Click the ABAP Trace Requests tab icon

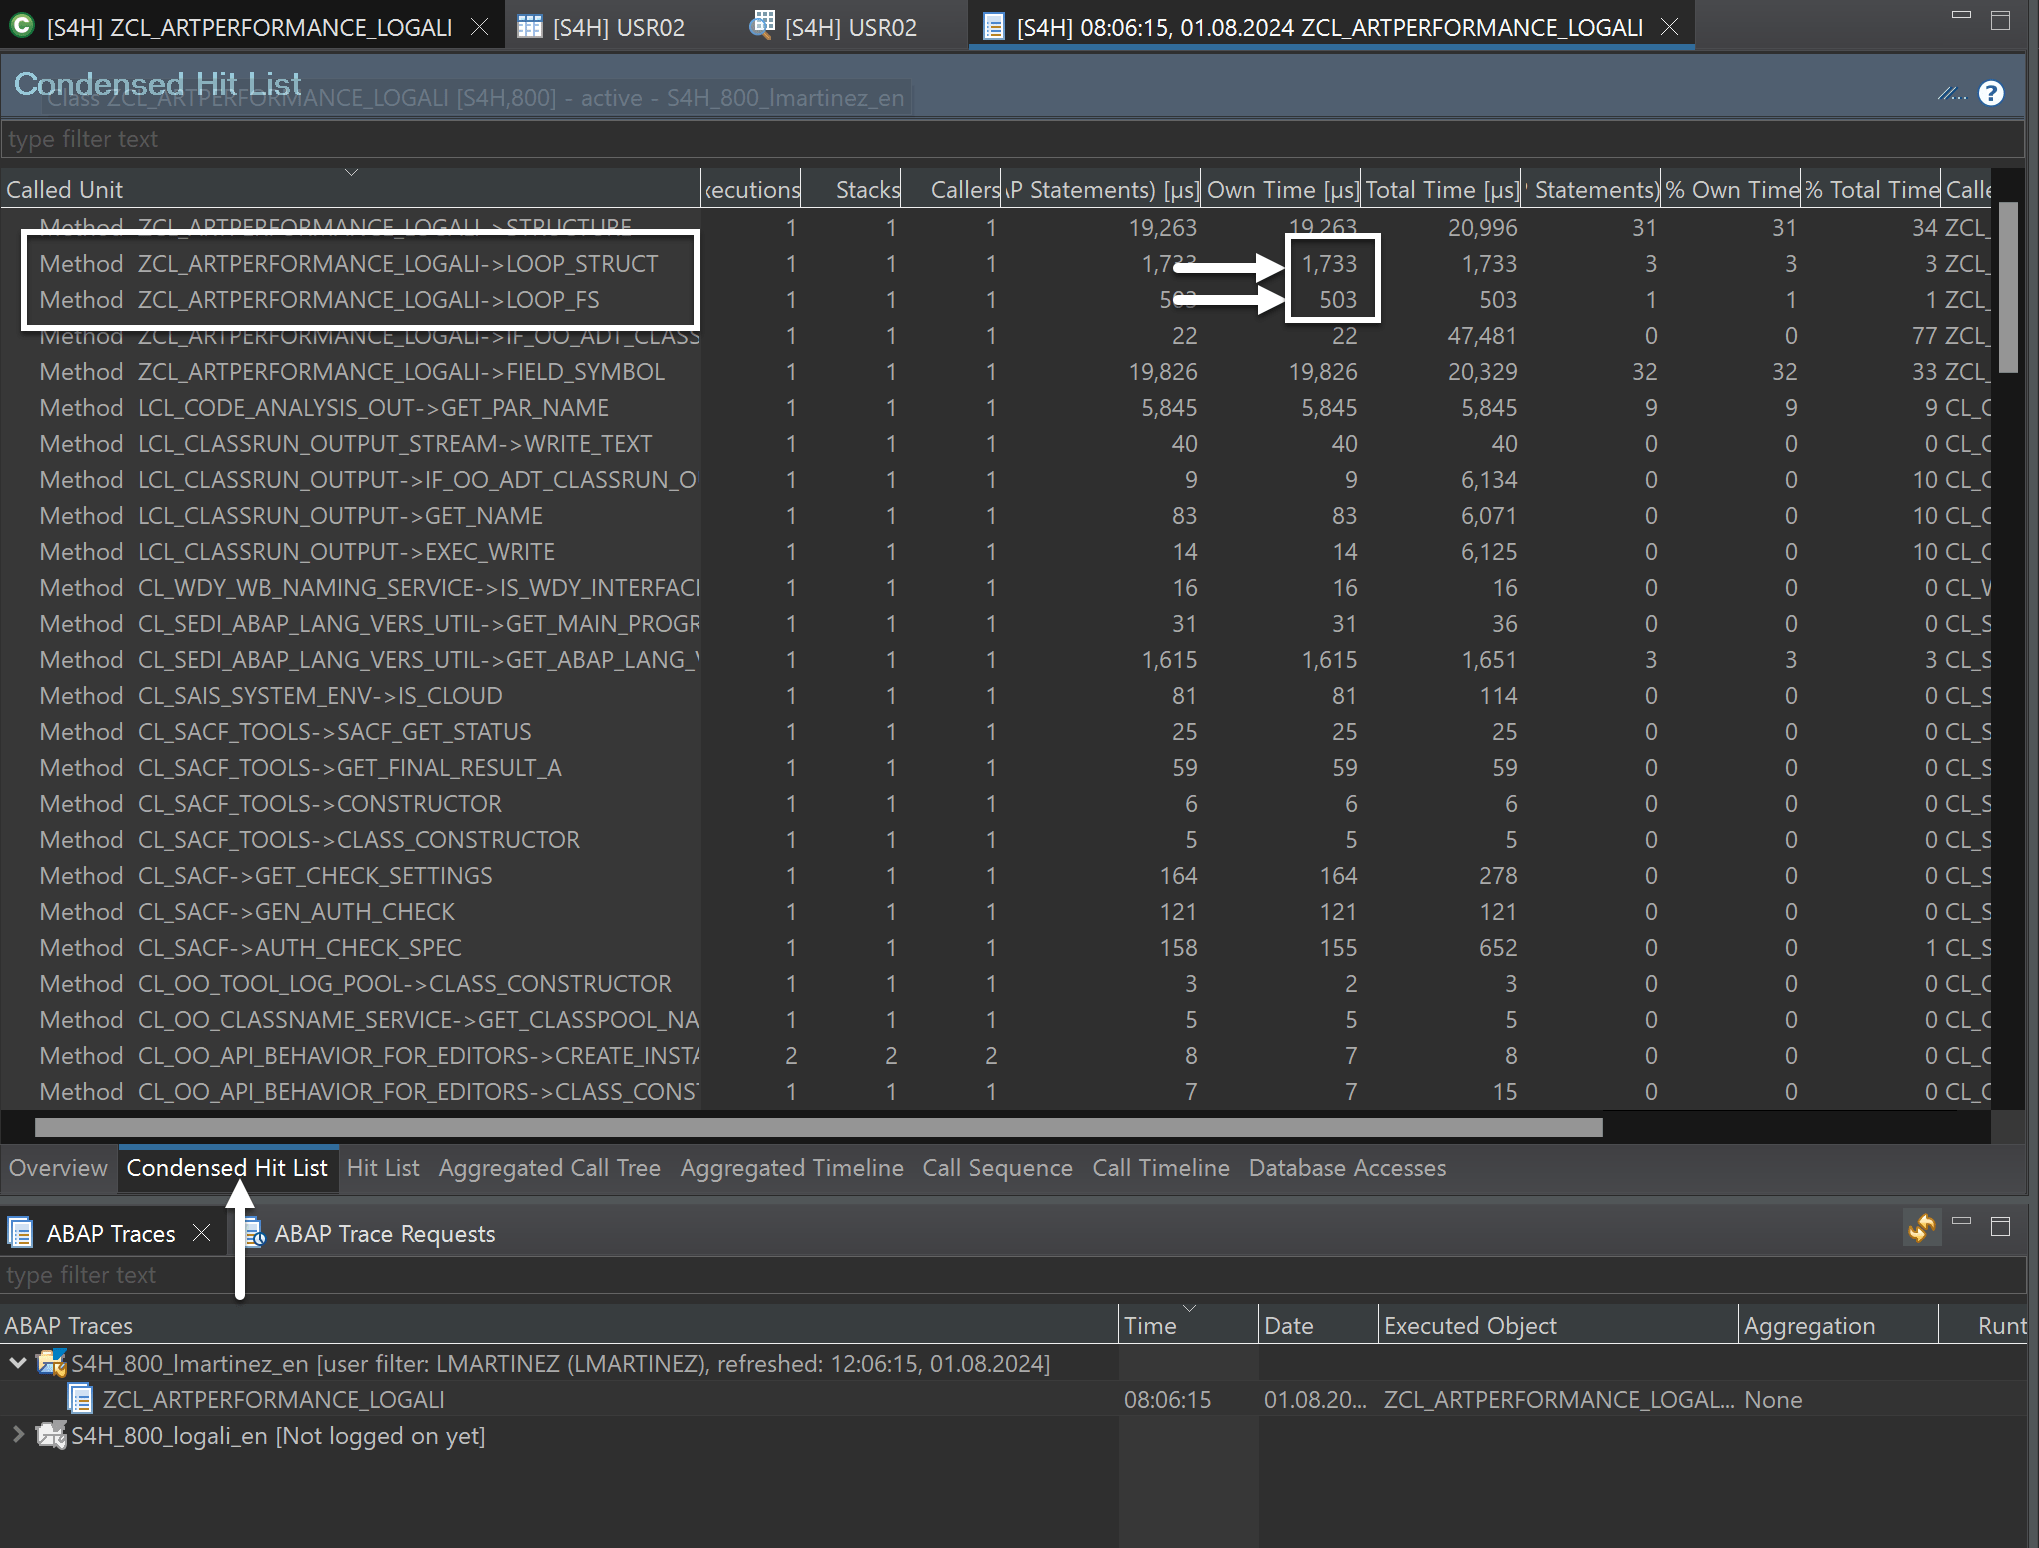tap(254, 1233)
